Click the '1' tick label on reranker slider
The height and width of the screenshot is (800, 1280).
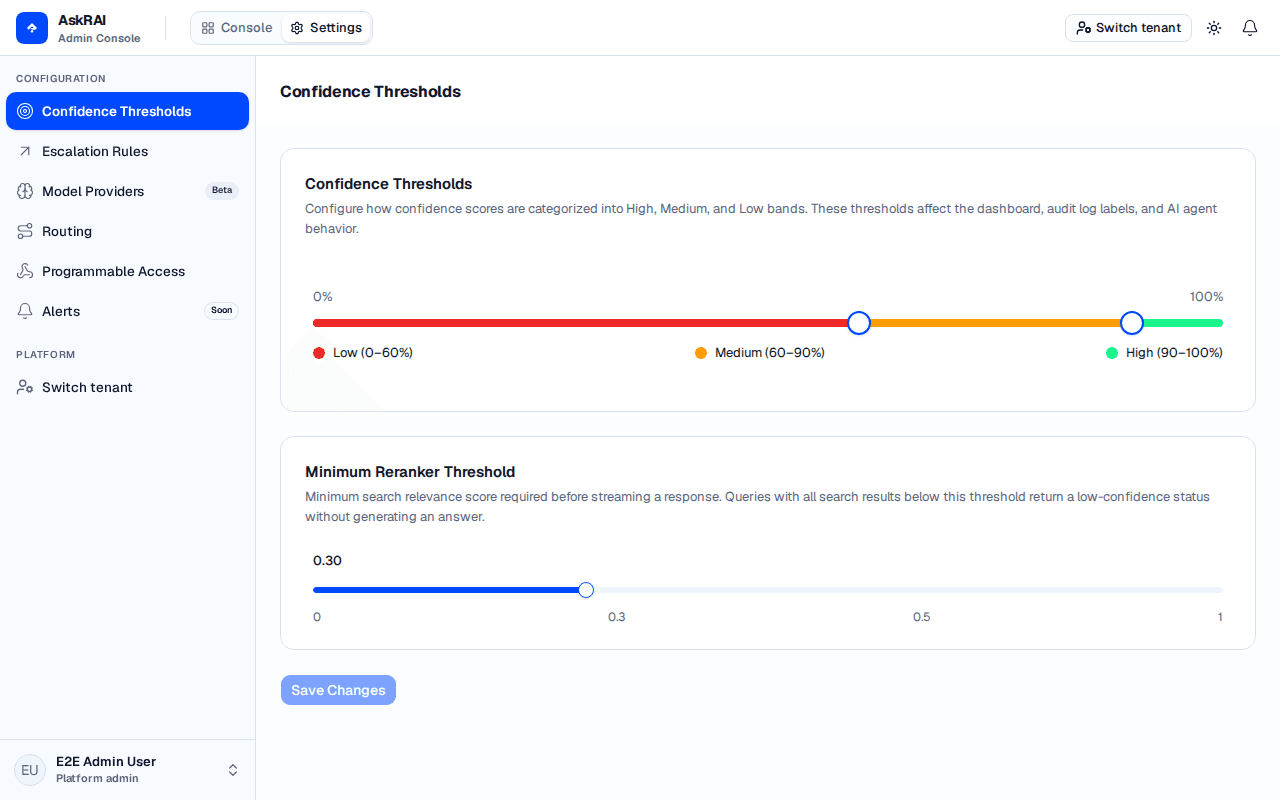(x=1220, y=617)
